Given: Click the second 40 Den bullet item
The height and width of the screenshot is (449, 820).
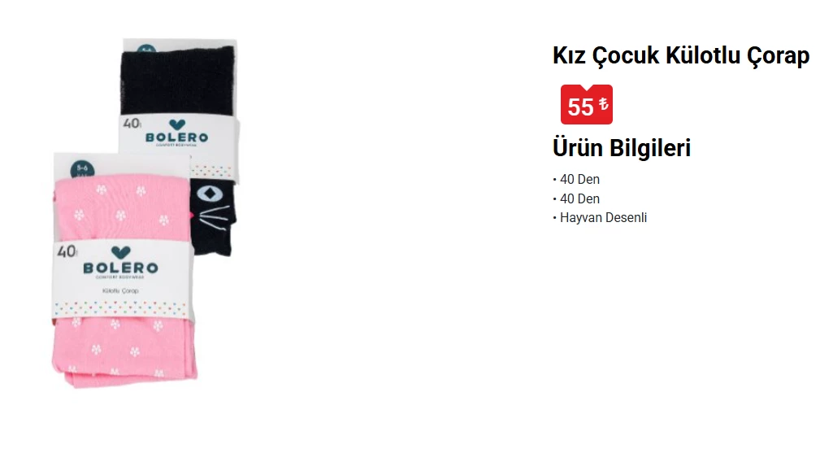Looking at the screenshot, I should (x=576, y=199).
